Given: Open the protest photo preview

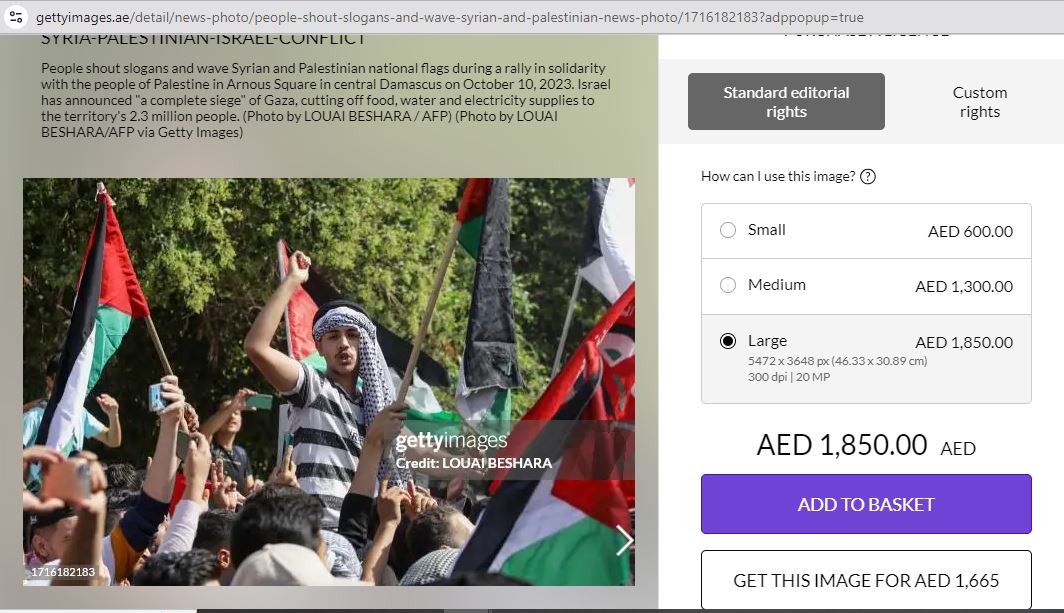Looking at the screenshot, I should click(x=328, y=382).
